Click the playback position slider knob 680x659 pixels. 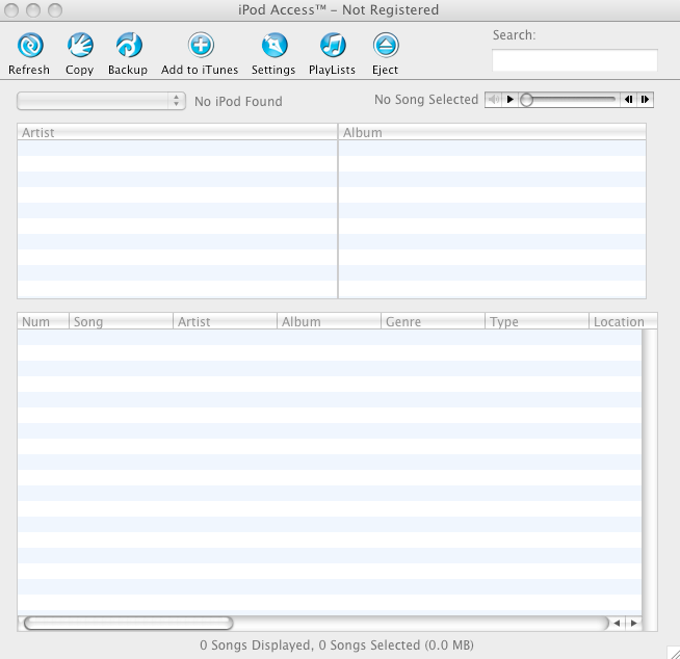(x=526, y=100)
